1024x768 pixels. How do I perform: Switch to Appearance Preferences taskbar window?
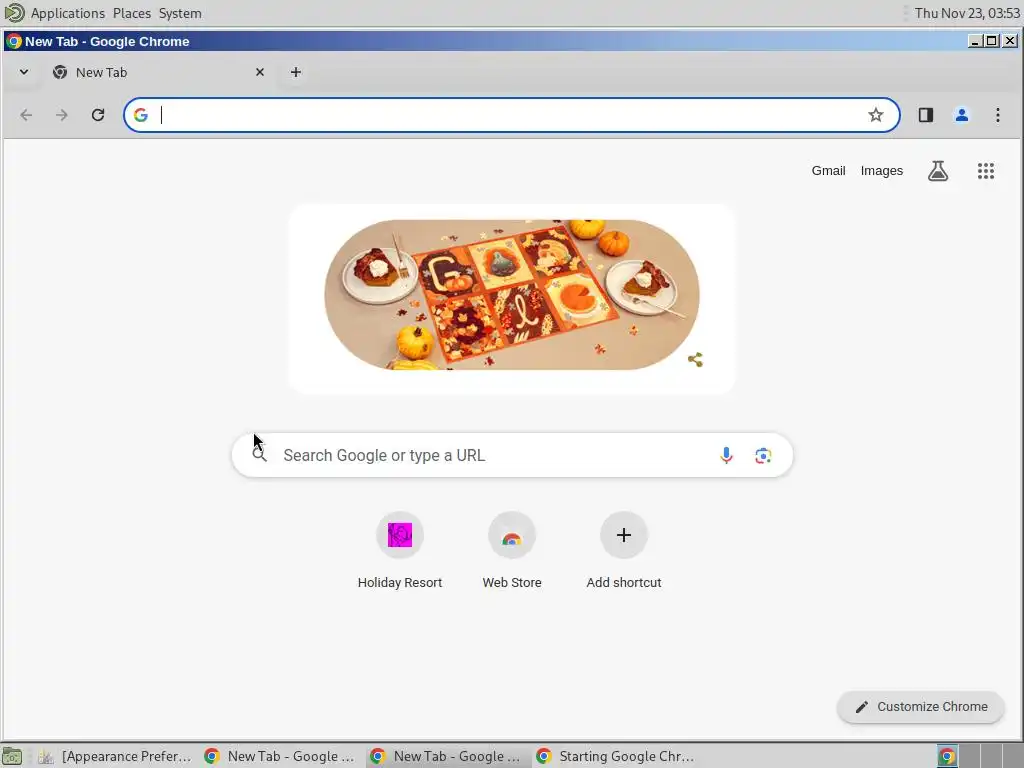(115, 756)
